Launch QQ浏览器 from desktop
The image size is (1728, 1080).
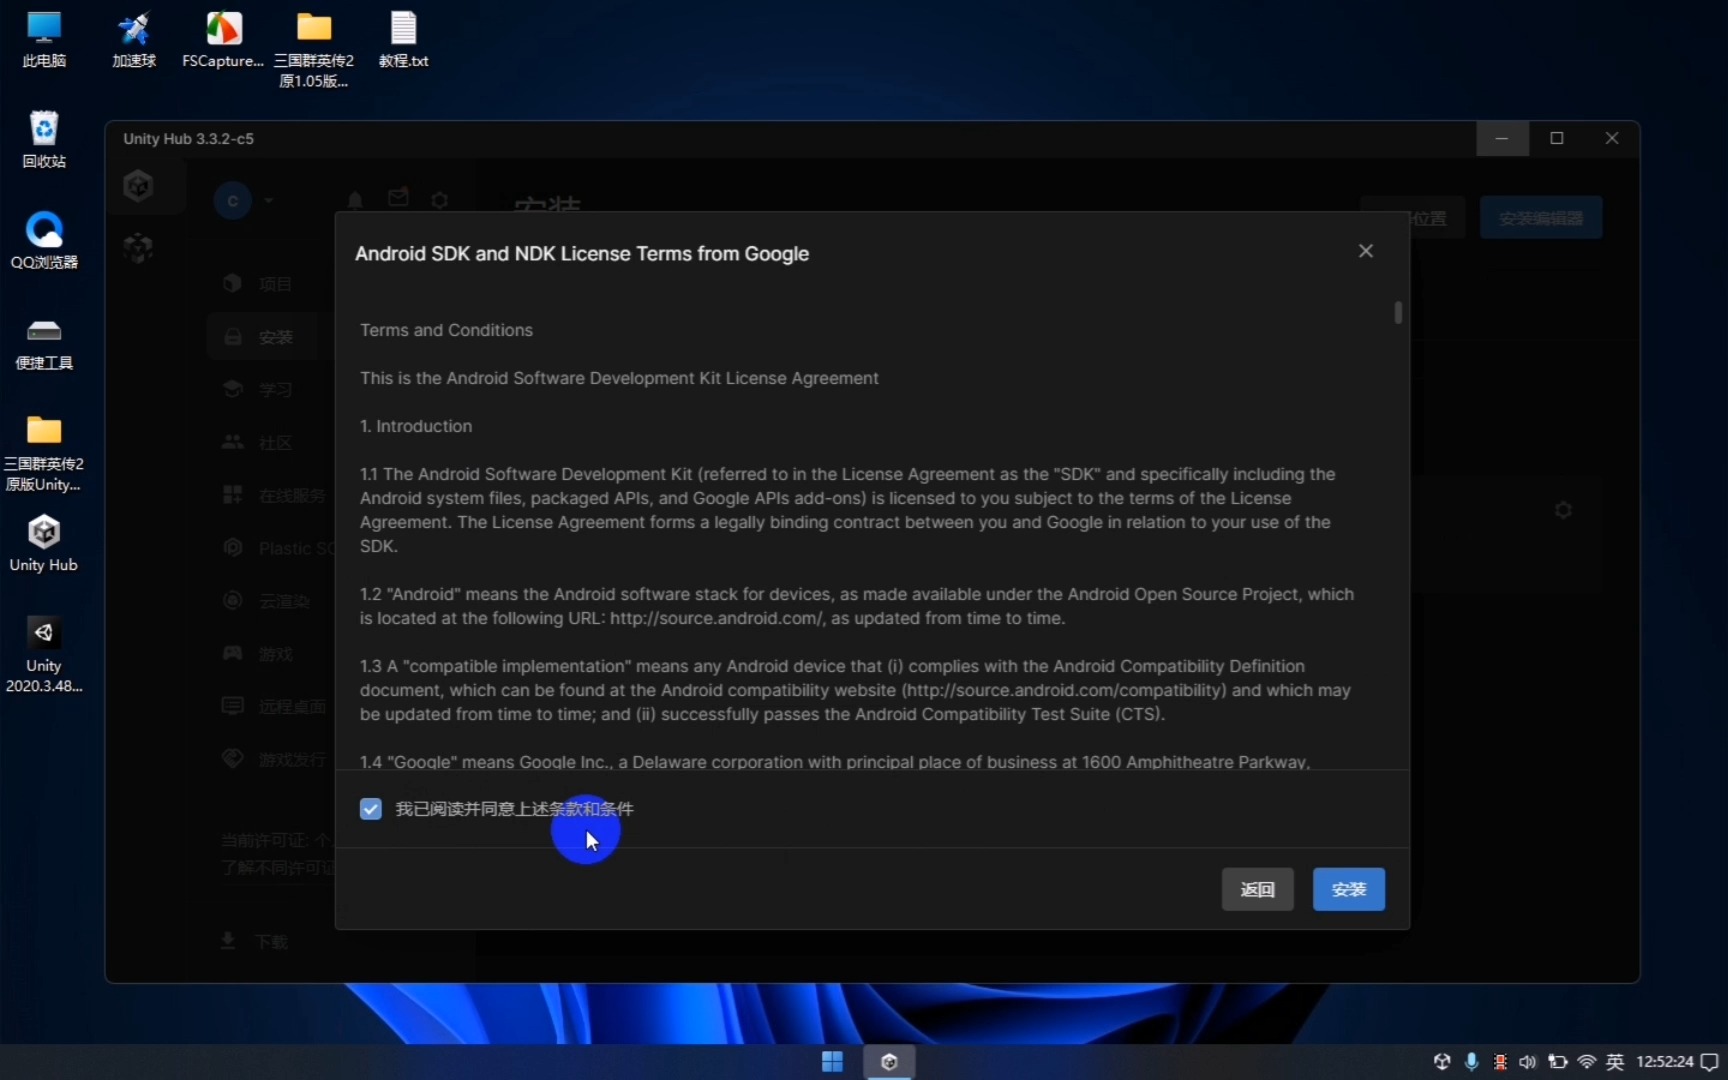44,241
